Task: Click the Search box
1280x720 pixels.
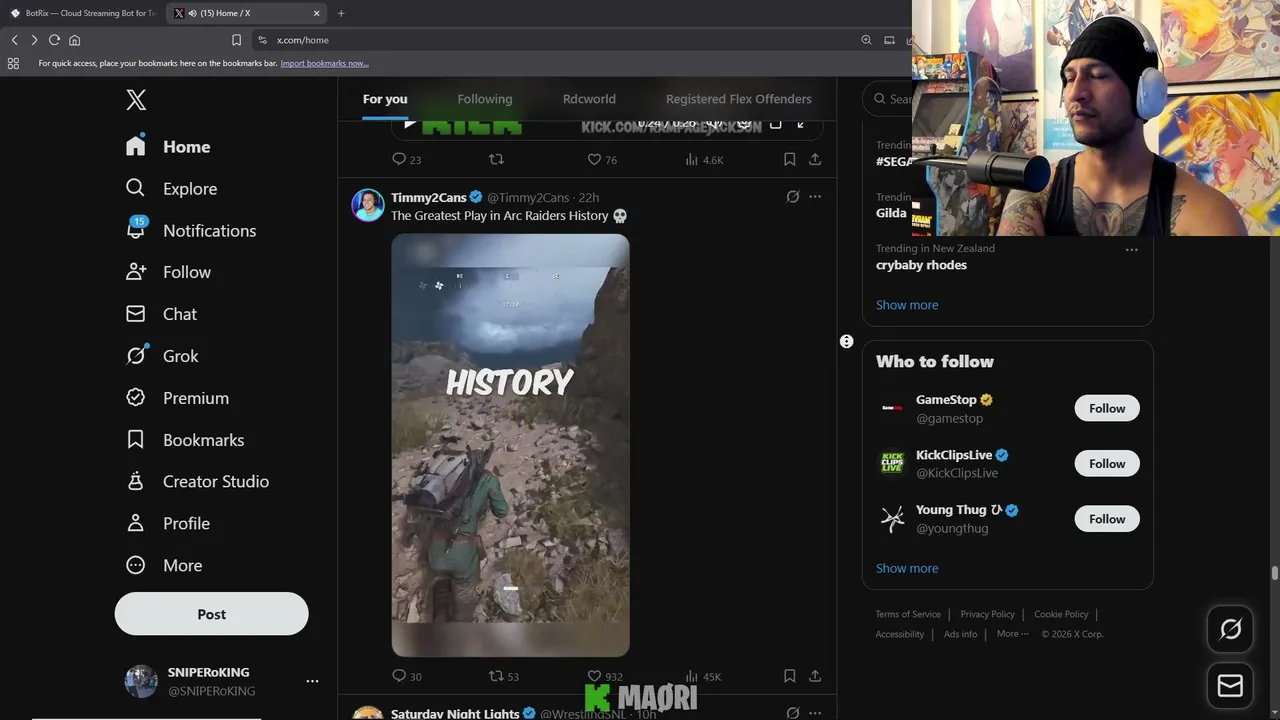Action: (888, 99)
